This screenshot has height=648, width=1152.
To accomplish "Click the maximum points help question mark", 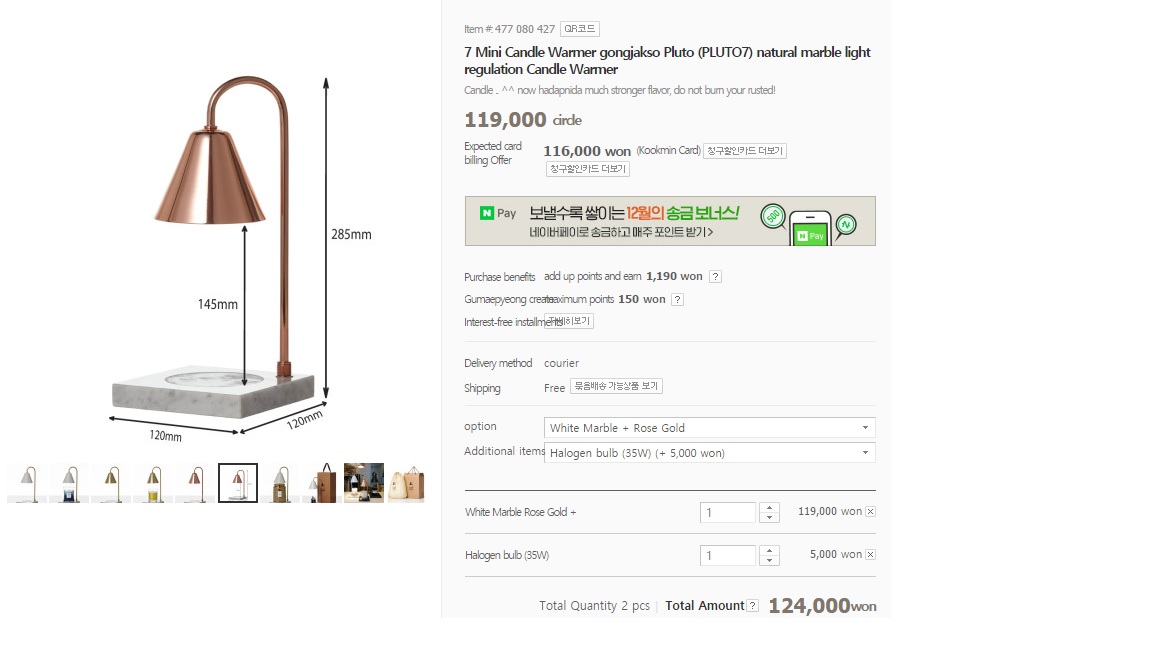I will [x=677, y=300].
